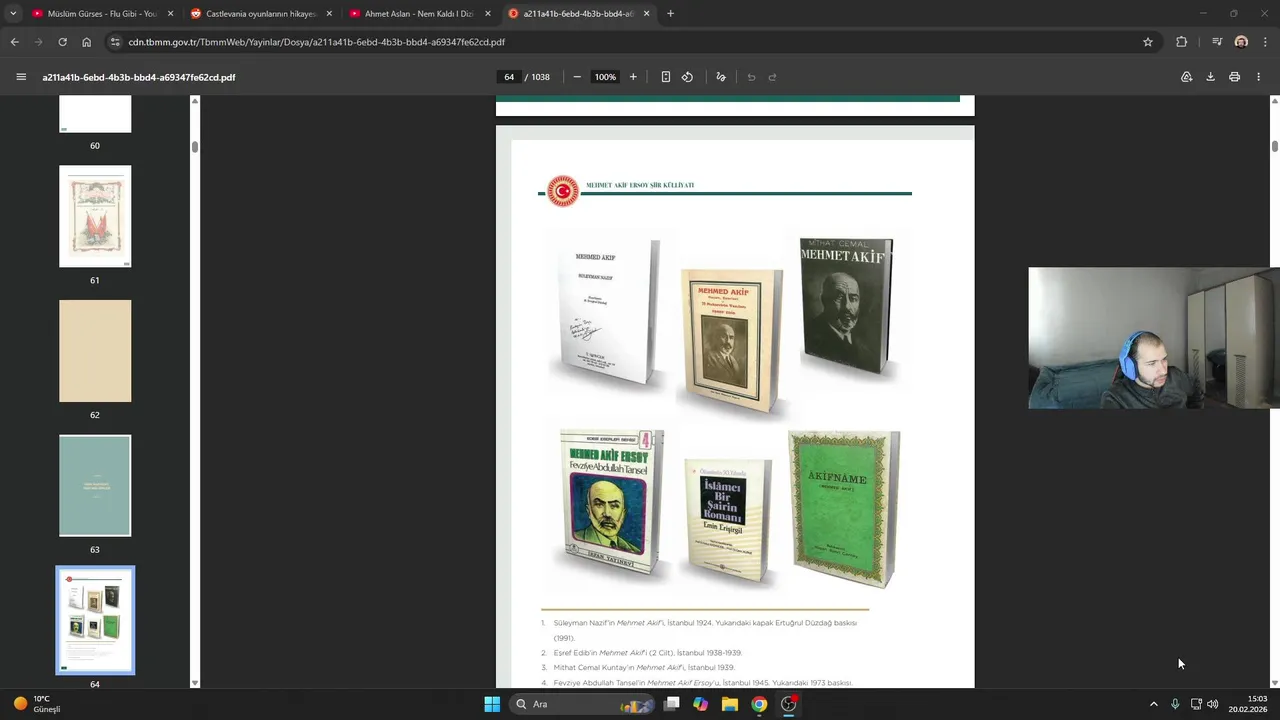Open Copilot from taskbar
Screen dimensions: 1280x720
pyautogui.click(x=701, y=704)
